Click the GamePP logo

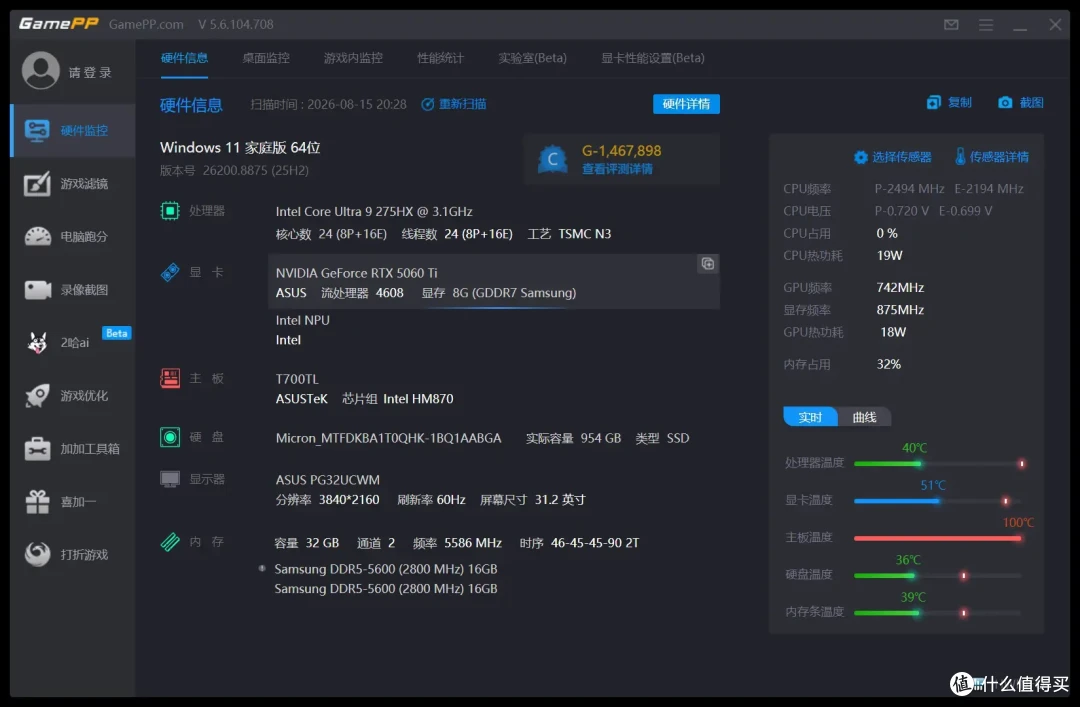click(x=59, y=24)
